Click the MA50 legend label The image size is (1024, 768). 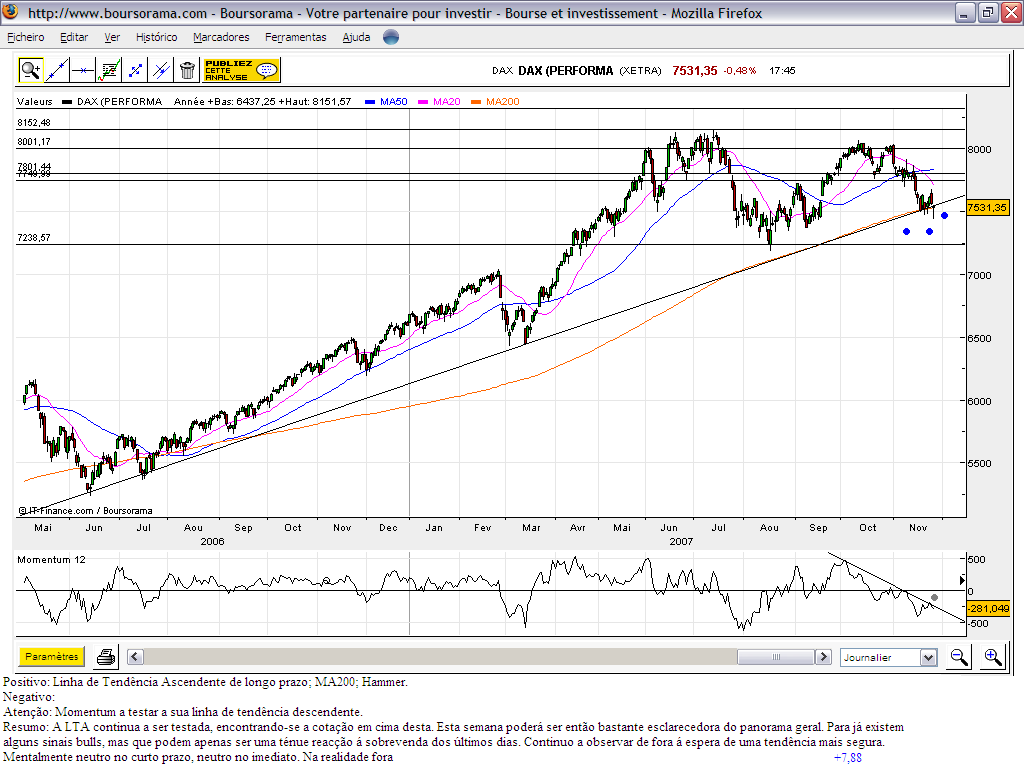(394, 101)
